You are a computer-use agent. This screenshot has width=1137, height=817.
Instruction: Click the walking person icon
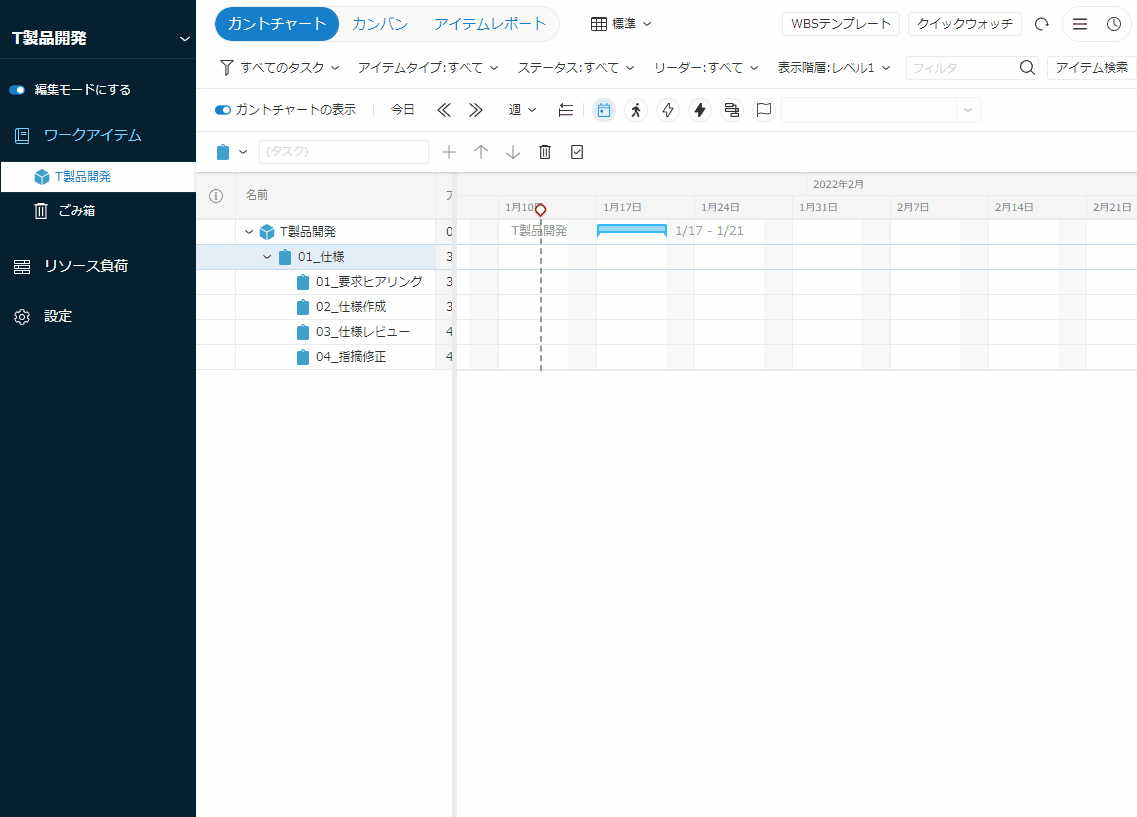636,110
